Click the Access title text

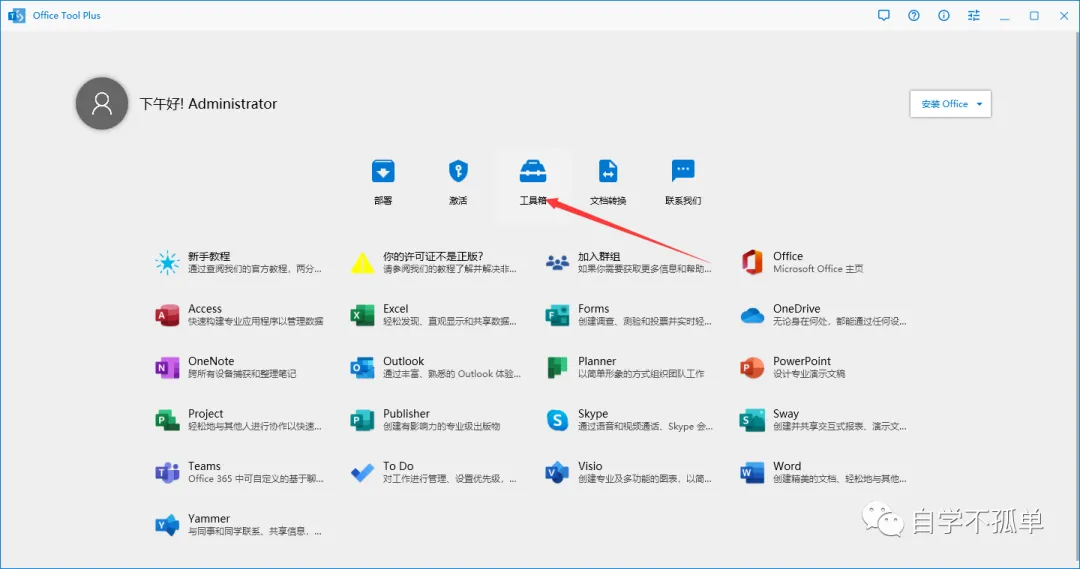pyautogui.click(x=205, y=309)
